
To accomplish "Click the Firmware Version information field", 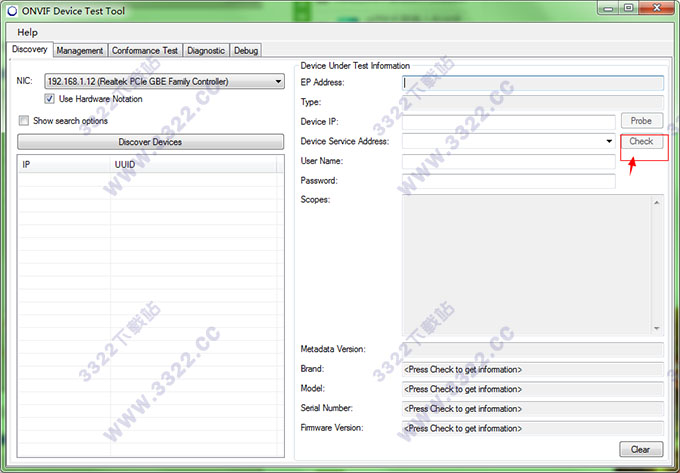I will coord(533,428).
